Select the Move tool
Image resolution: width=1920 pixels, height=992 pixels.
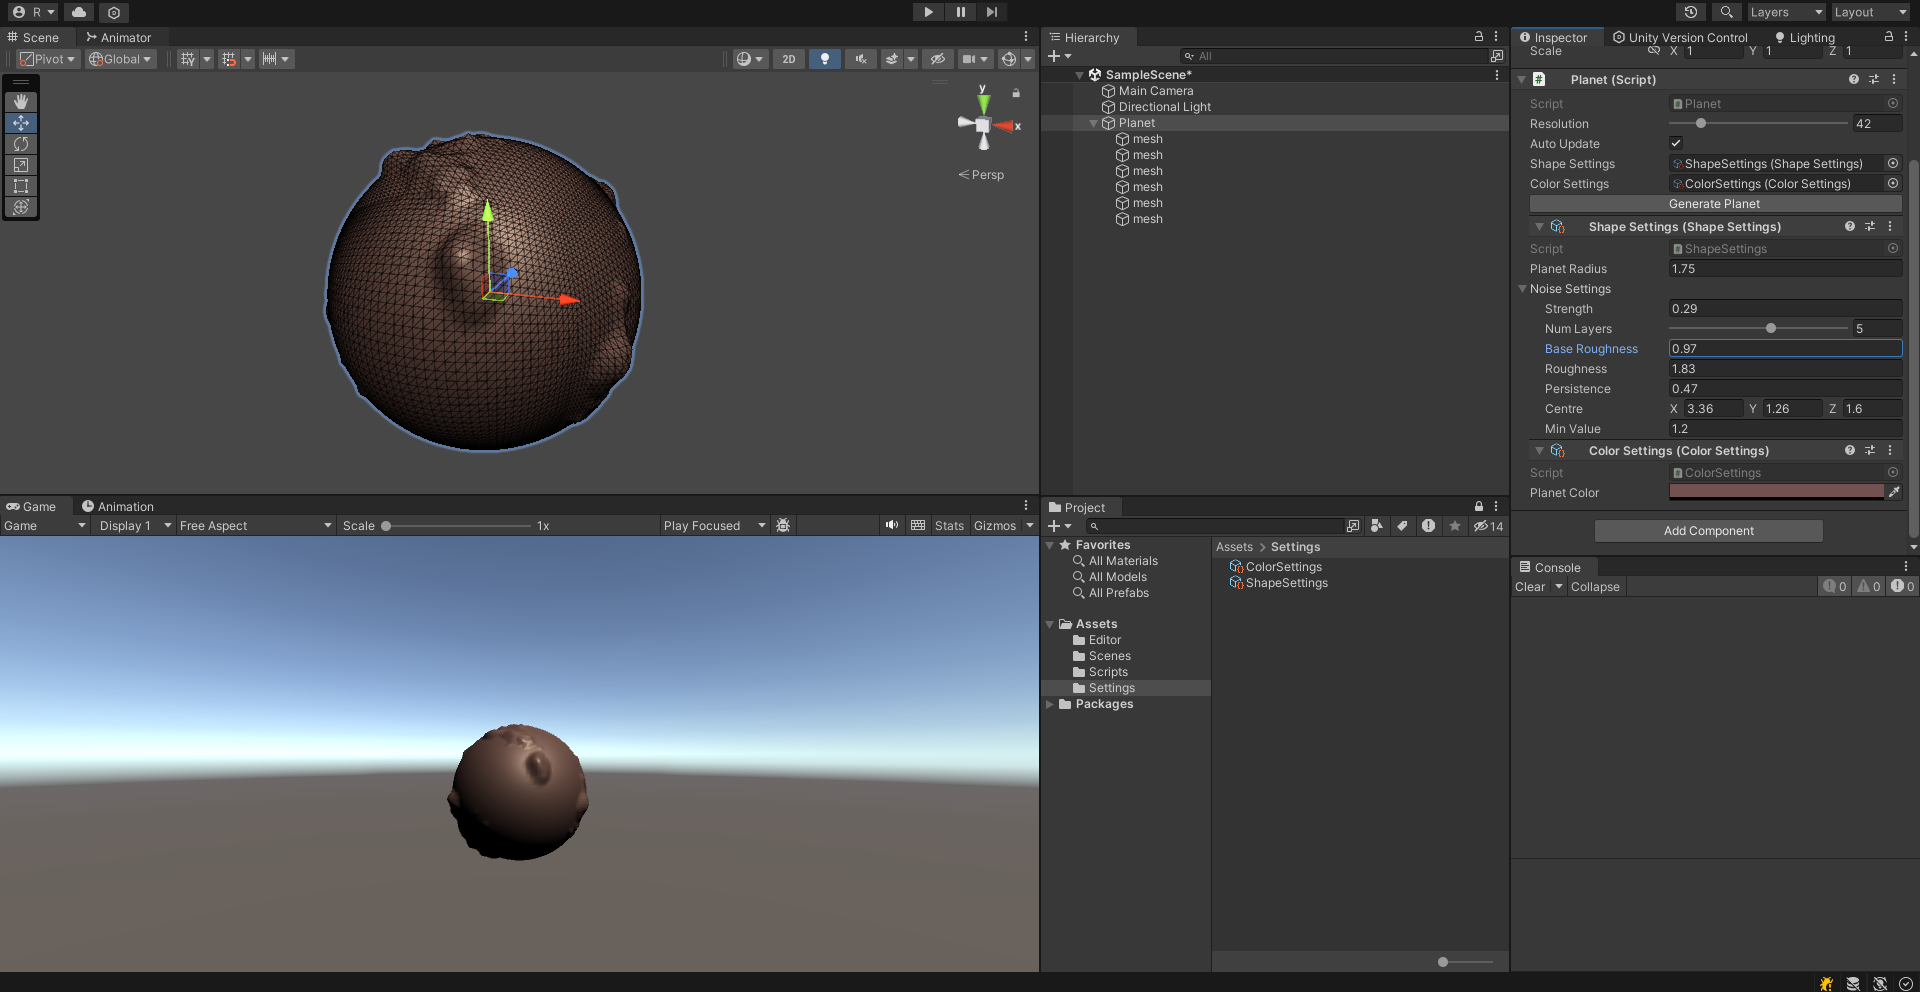21,123
